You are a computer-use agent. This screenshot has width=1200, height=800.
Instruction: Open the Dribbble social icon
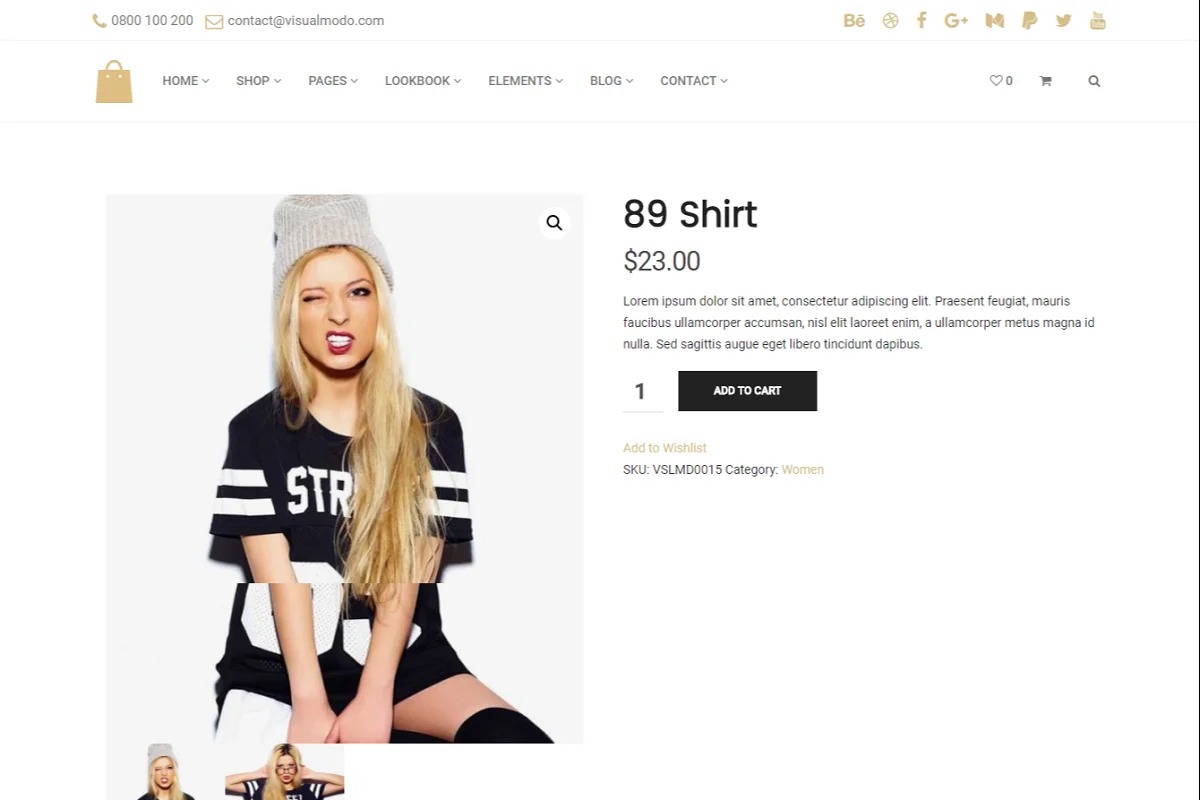click(x=890, y=20)
